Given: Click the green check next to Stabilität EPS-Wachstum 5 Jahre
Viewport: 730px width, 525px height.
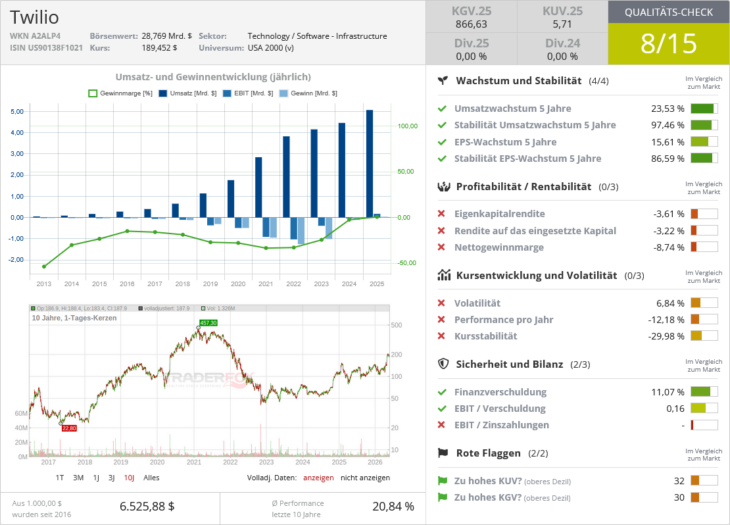Looking at the screenshot, I should click(442, 159).
